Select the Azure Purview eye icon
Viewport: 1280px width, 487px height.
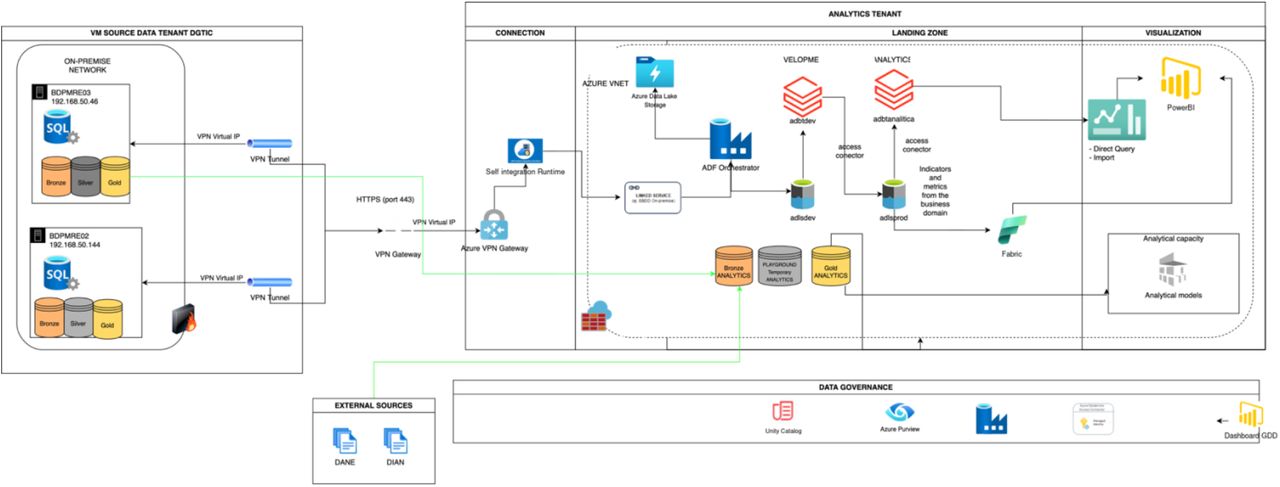pos(900,413)
